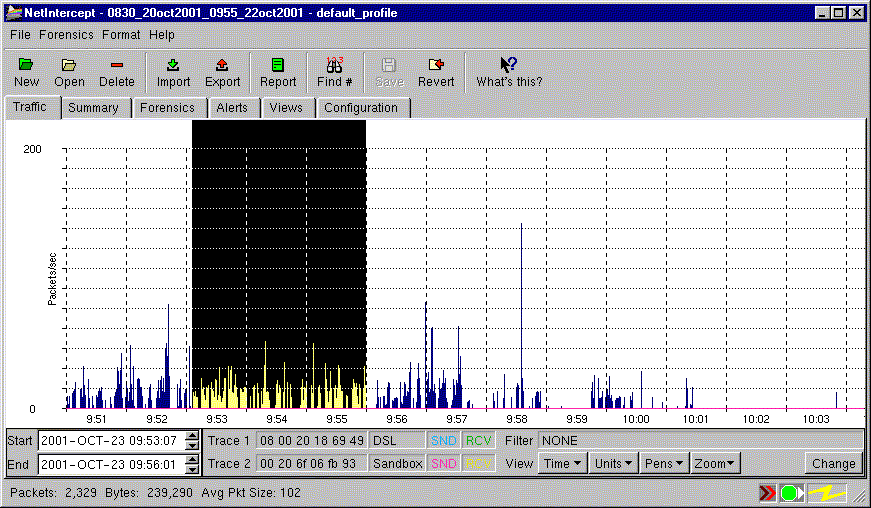Click the green circle status icon

click(792, 492)
